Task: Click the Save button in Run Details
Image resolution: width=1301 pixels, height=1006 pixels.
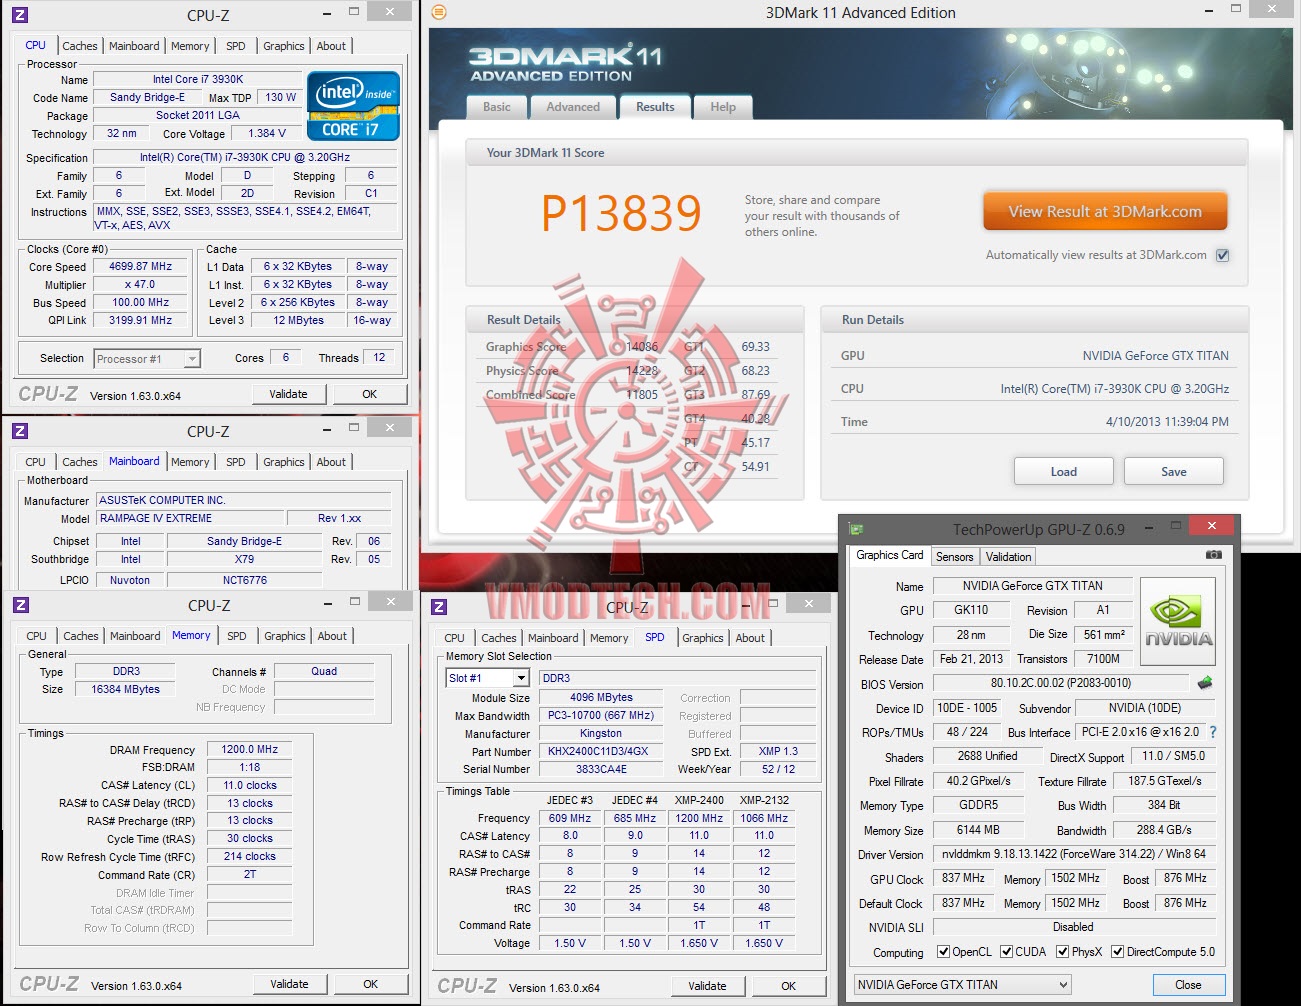Action: click(1174, 472)
